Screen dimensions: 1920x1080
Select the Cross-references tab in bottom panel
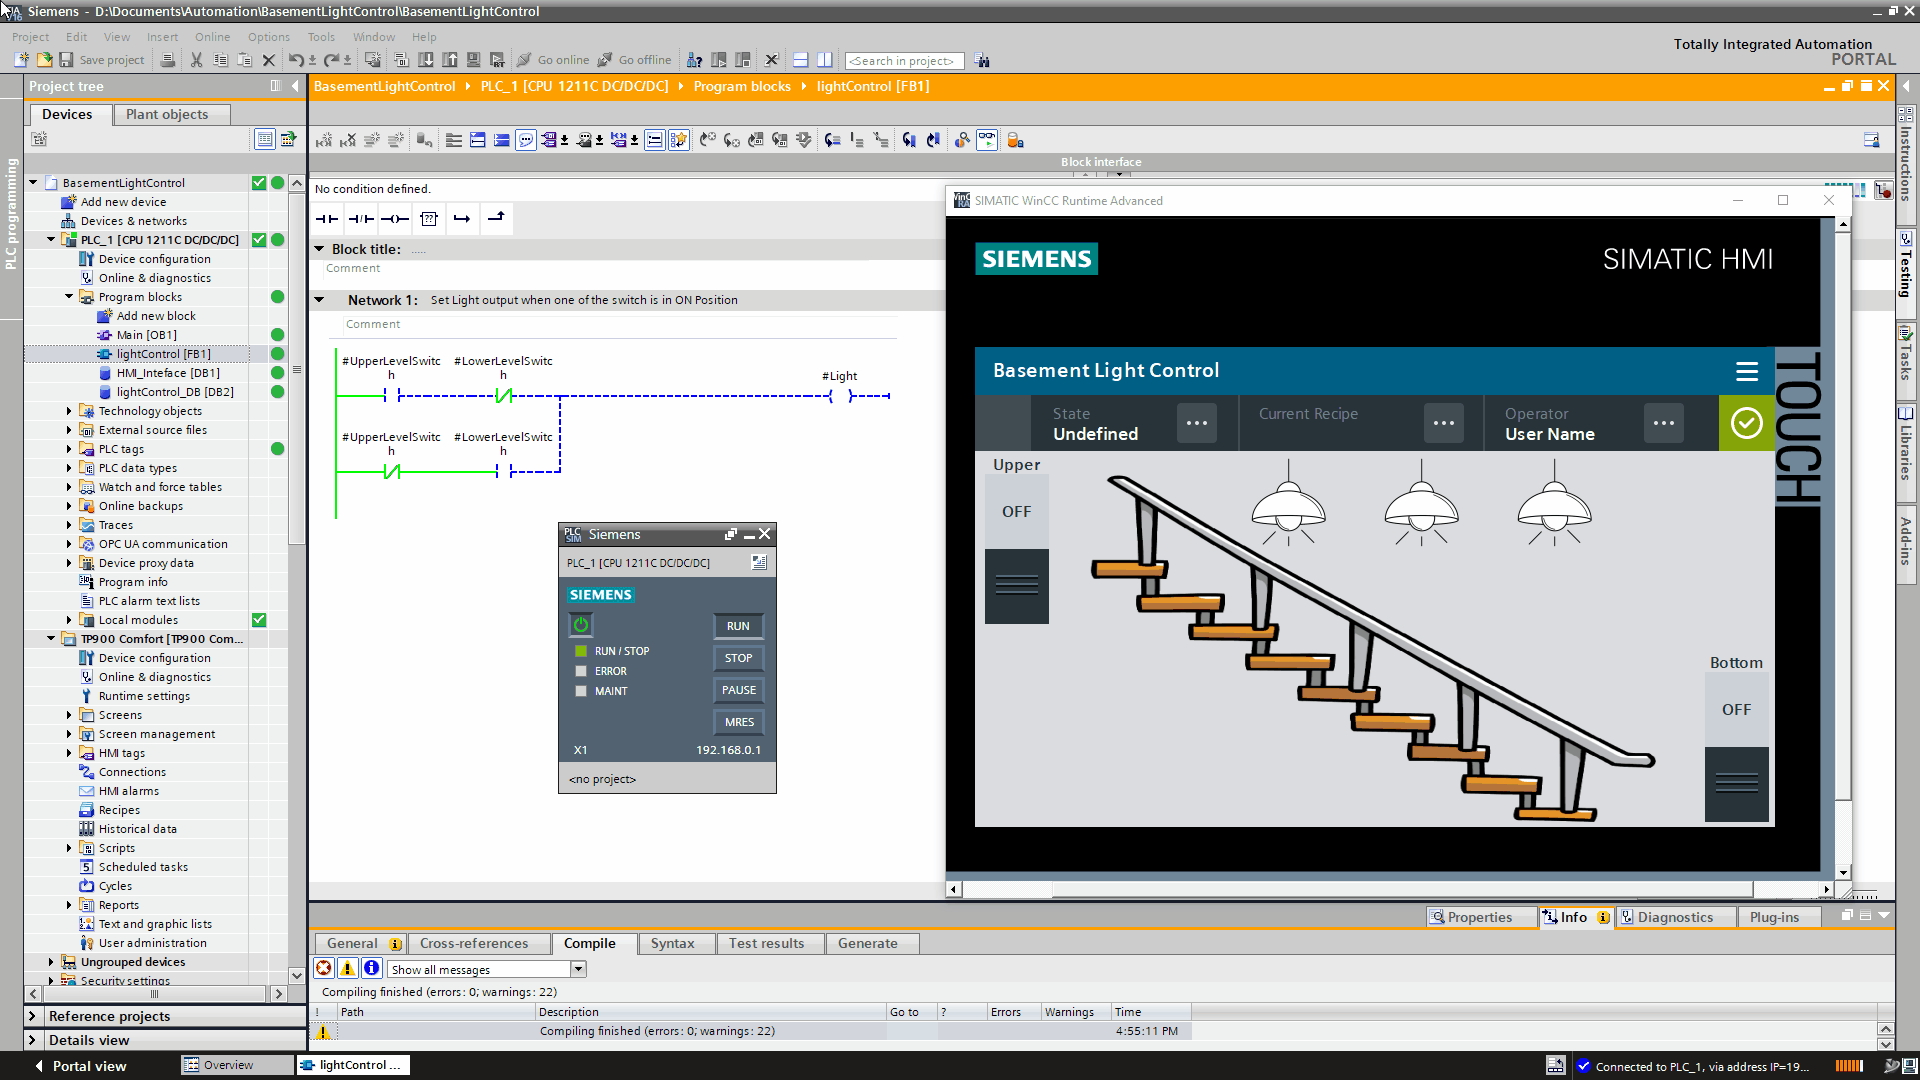click(x=473, y=942)
